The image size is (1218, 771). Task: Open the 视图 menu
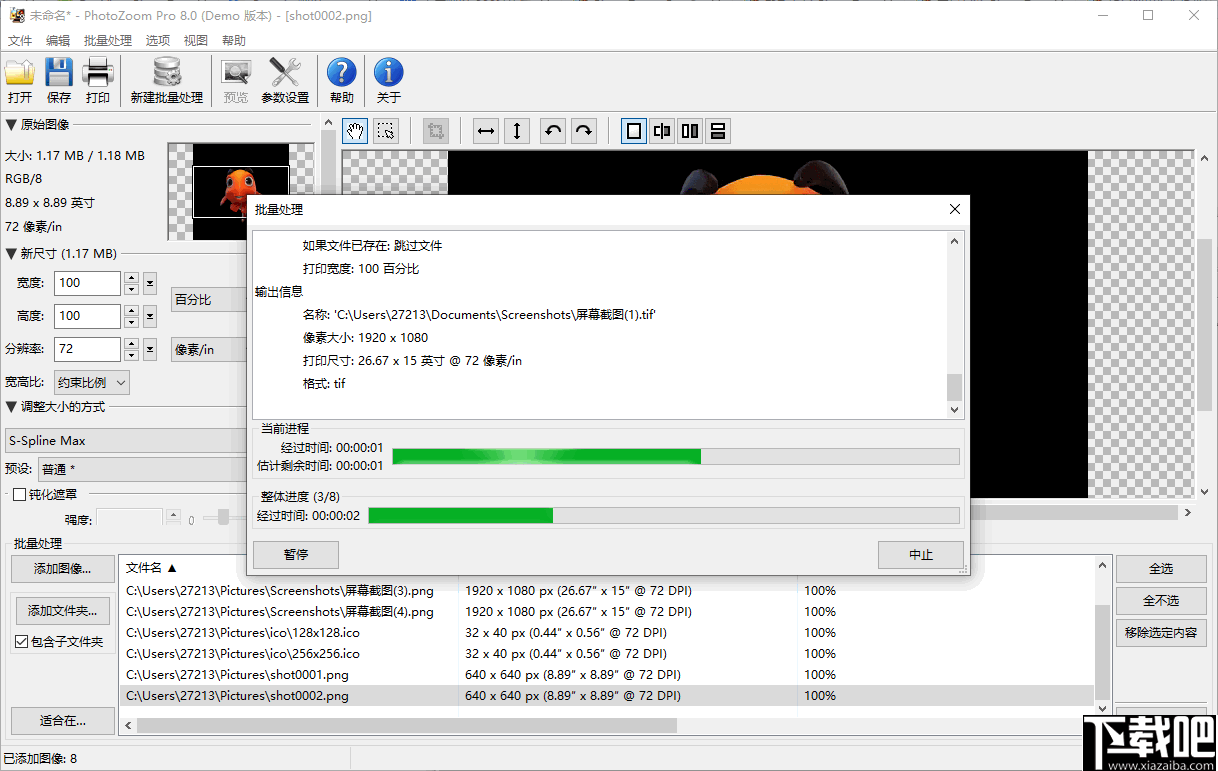coord(195,40)
